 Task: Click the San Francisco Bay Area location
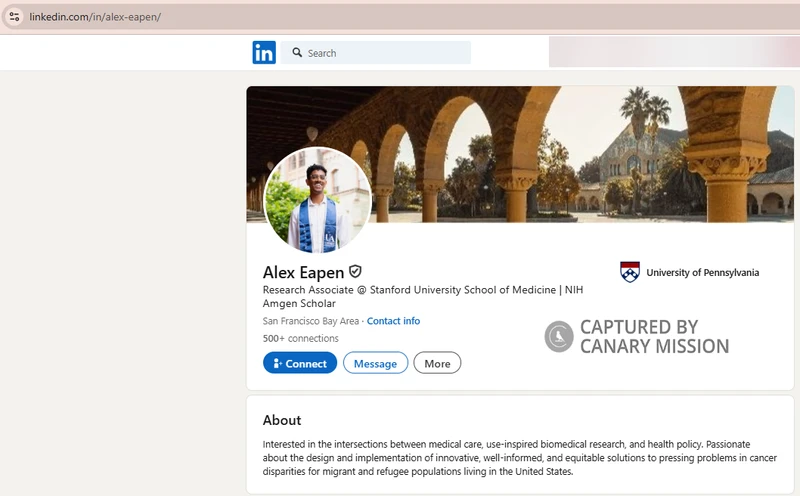(x=311, y=321)
